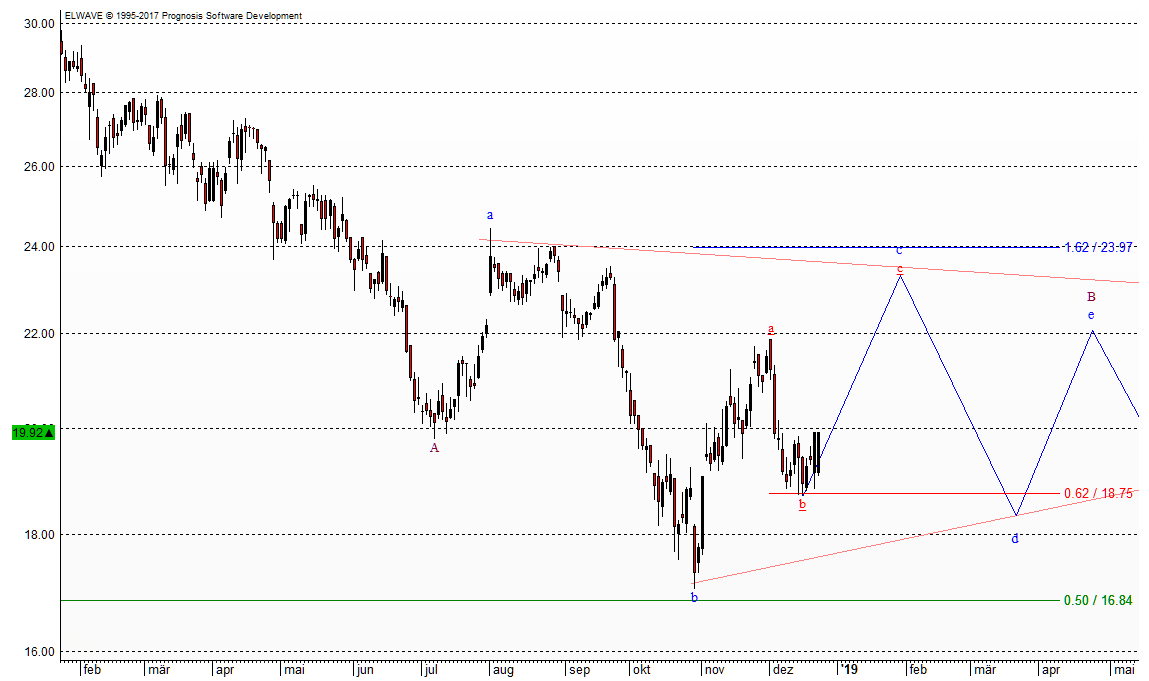Click the blue wave label a
The image size is (1149, 681).
click(490, 215)
